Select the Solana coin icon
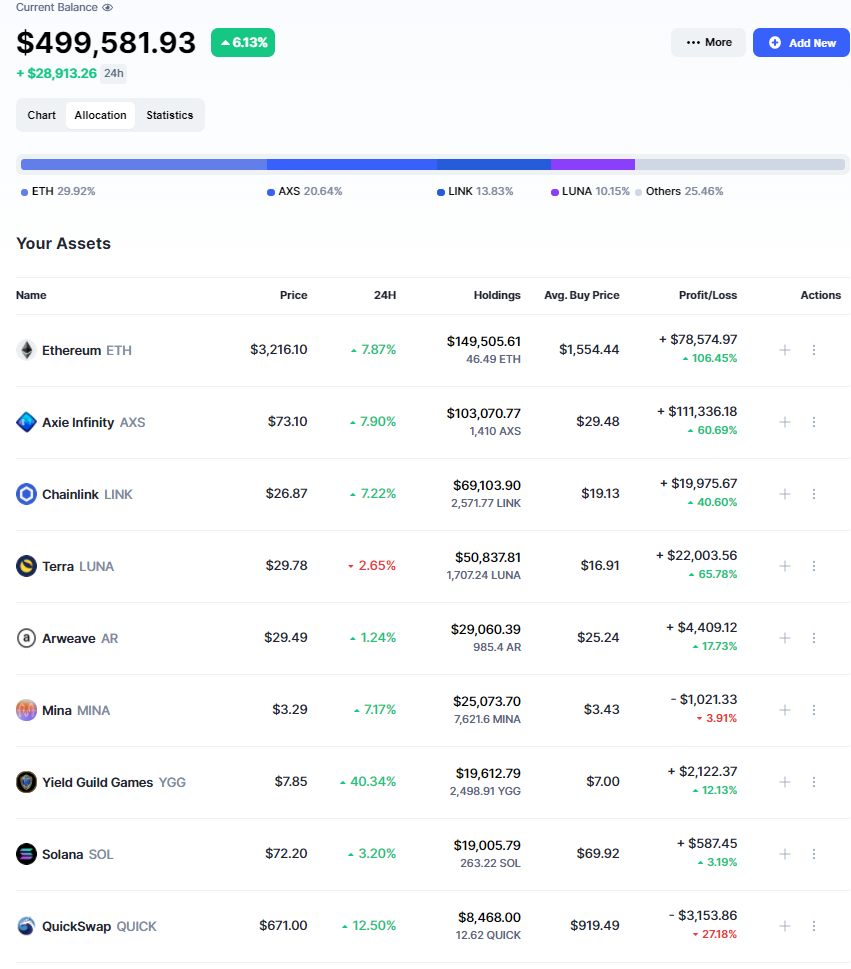Viewport: 851px width, 969px height. [26, 854]
